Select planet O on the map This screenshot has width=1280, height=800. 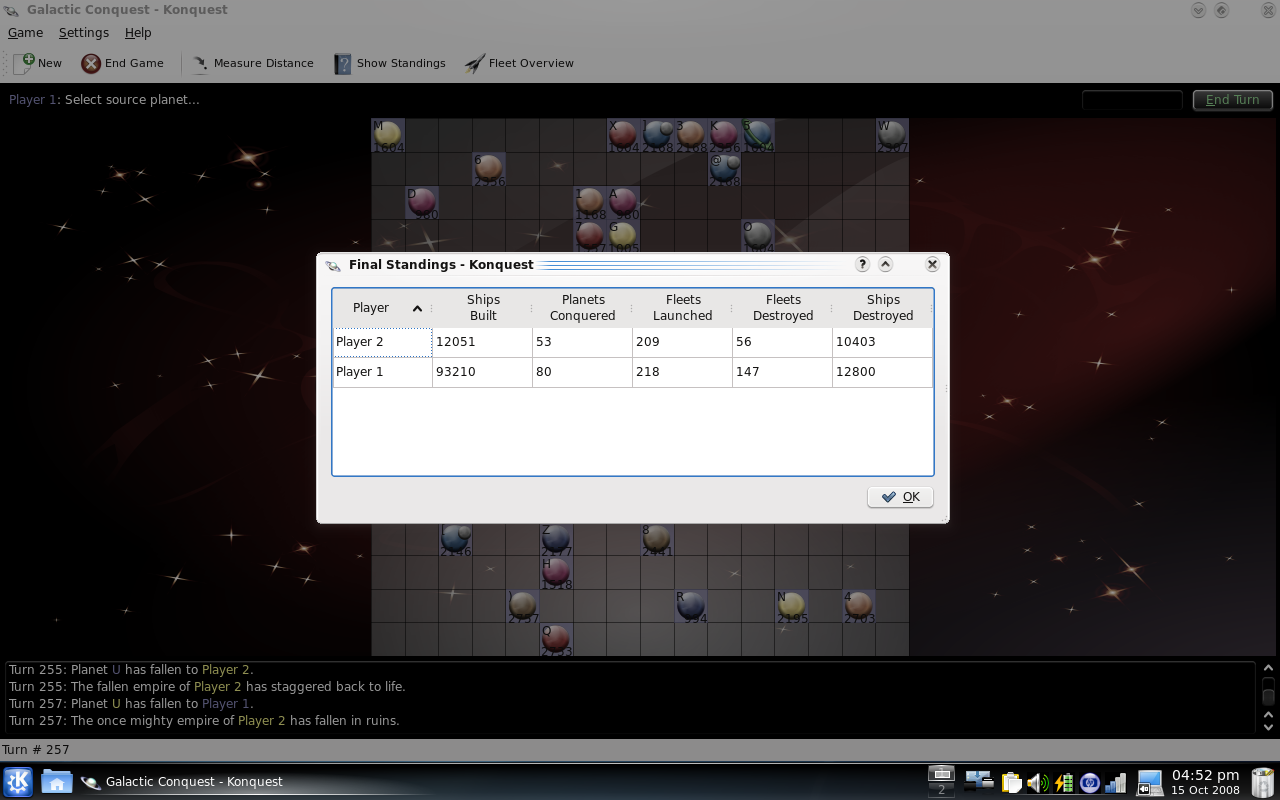(x=758, y=236)
